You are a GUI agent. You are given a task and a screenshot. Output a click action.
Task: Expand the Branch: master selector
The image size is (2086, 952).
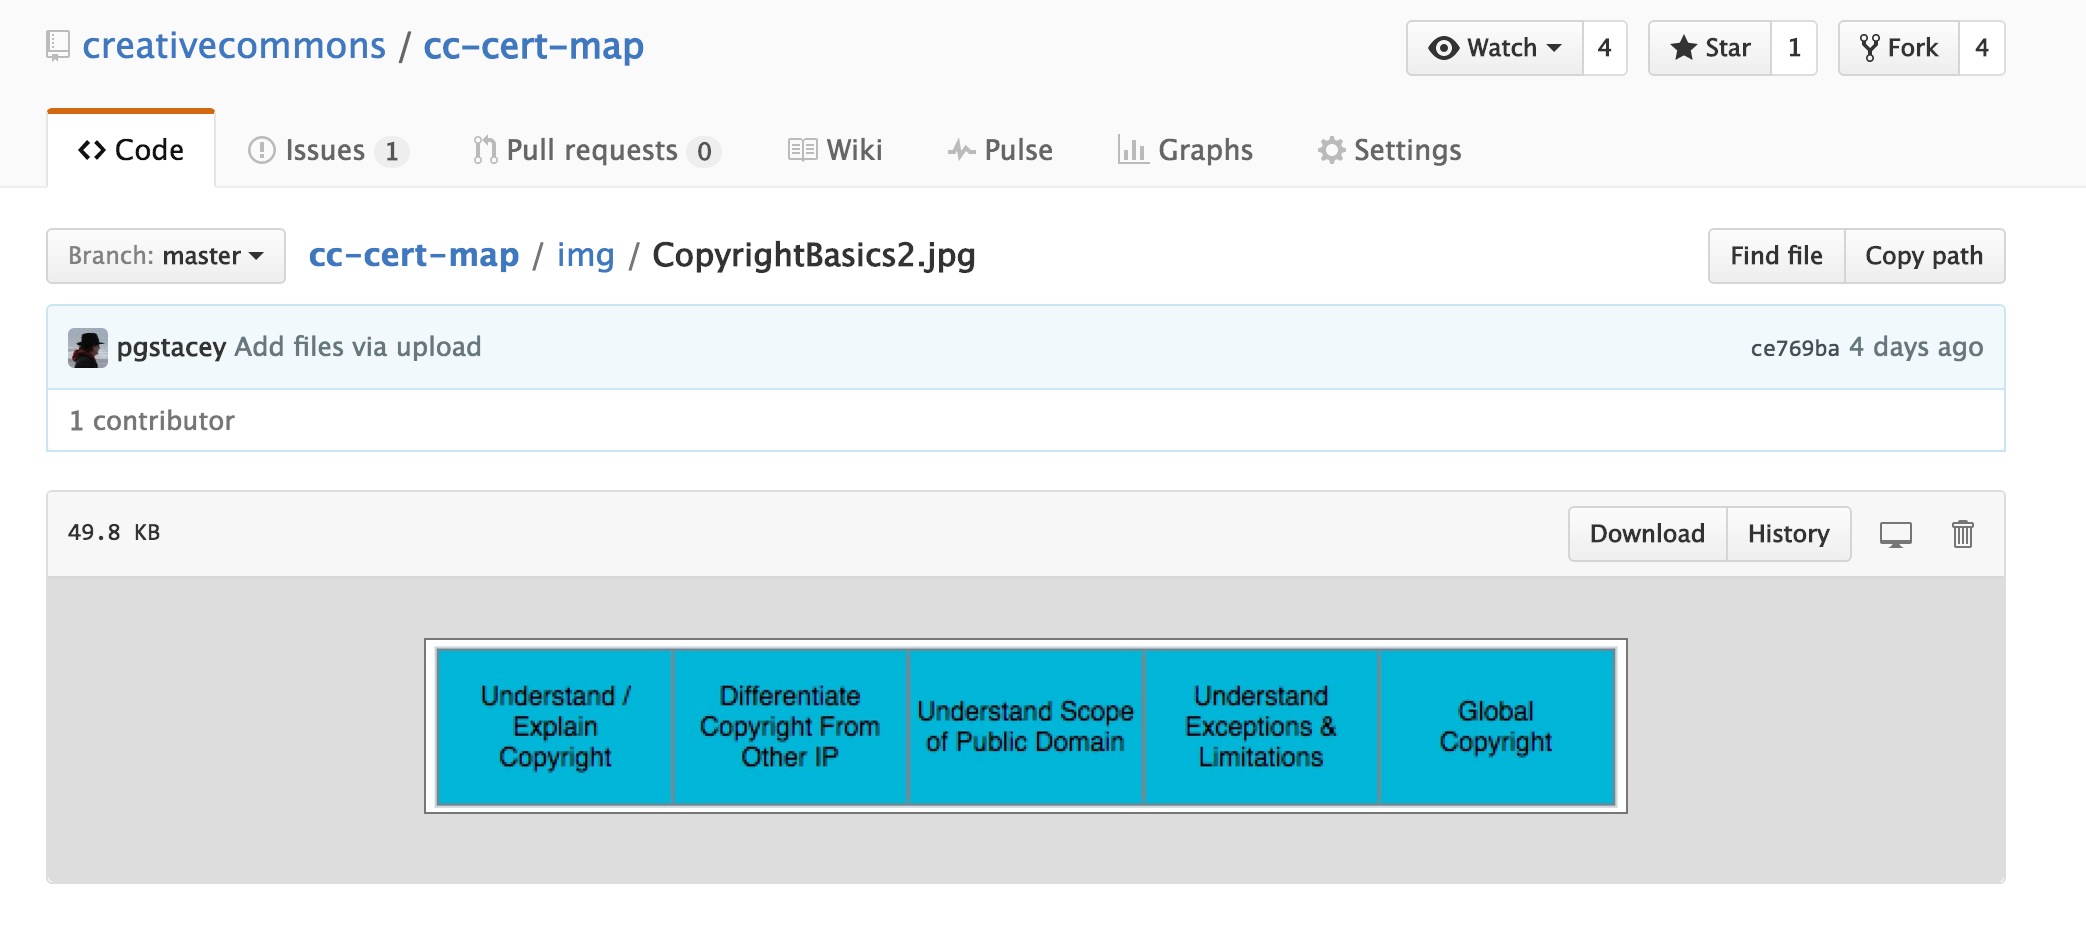pyautogui.click(x=166, y=256)
